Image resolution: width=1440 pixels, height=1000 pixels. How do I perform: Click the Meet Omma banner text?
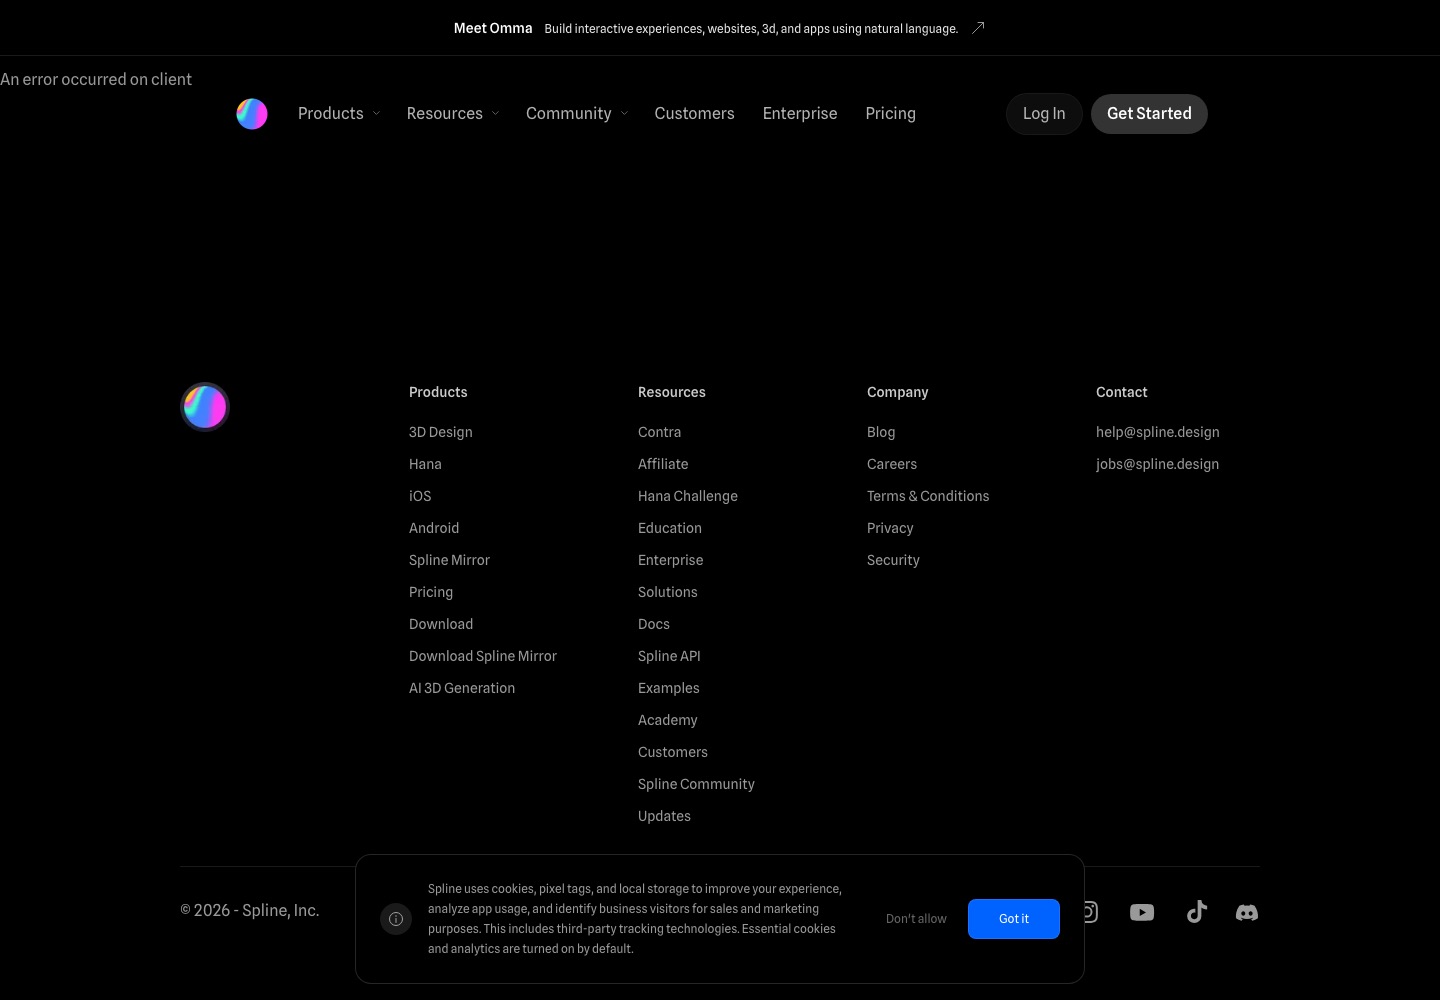[x=493, y=28]
